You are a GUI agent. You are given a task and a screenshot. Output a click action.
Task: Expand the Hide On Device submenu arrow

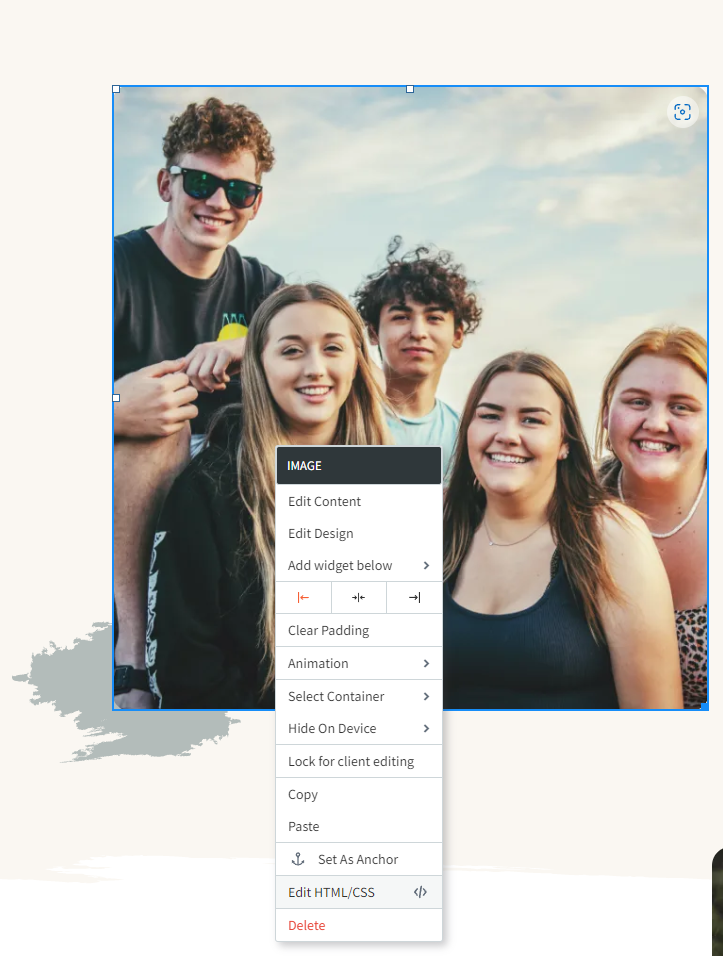pos(426,729)
